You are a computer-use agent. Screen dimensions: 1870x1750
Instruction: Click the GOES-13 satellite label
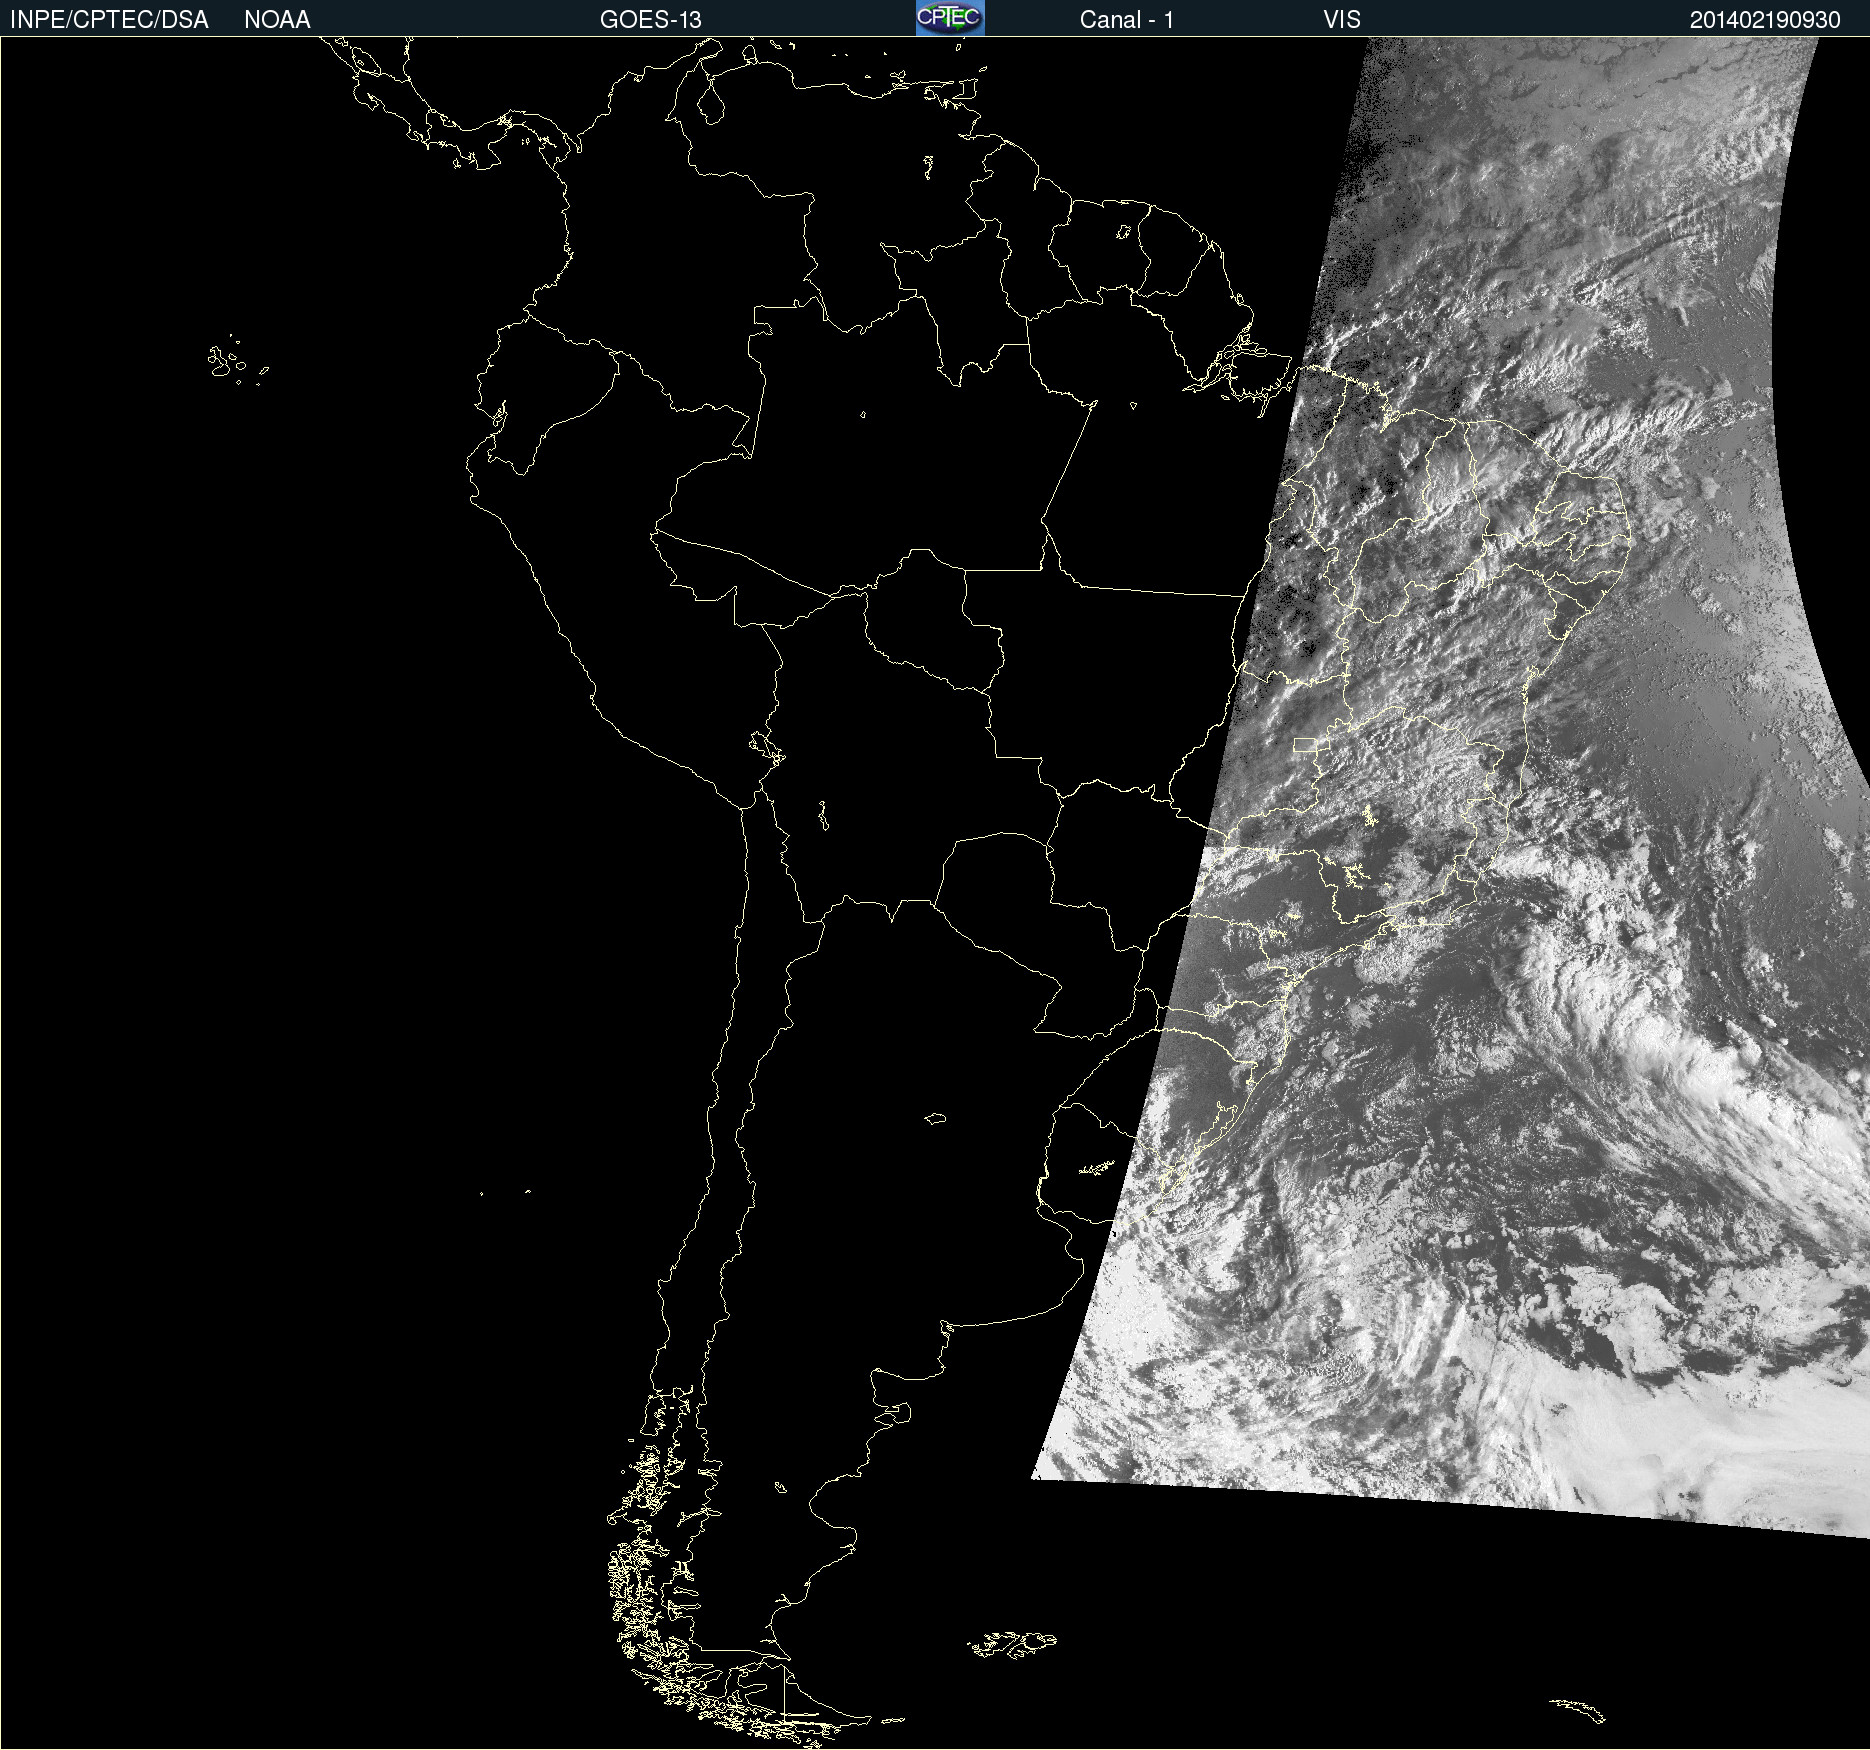pos(650,20)
